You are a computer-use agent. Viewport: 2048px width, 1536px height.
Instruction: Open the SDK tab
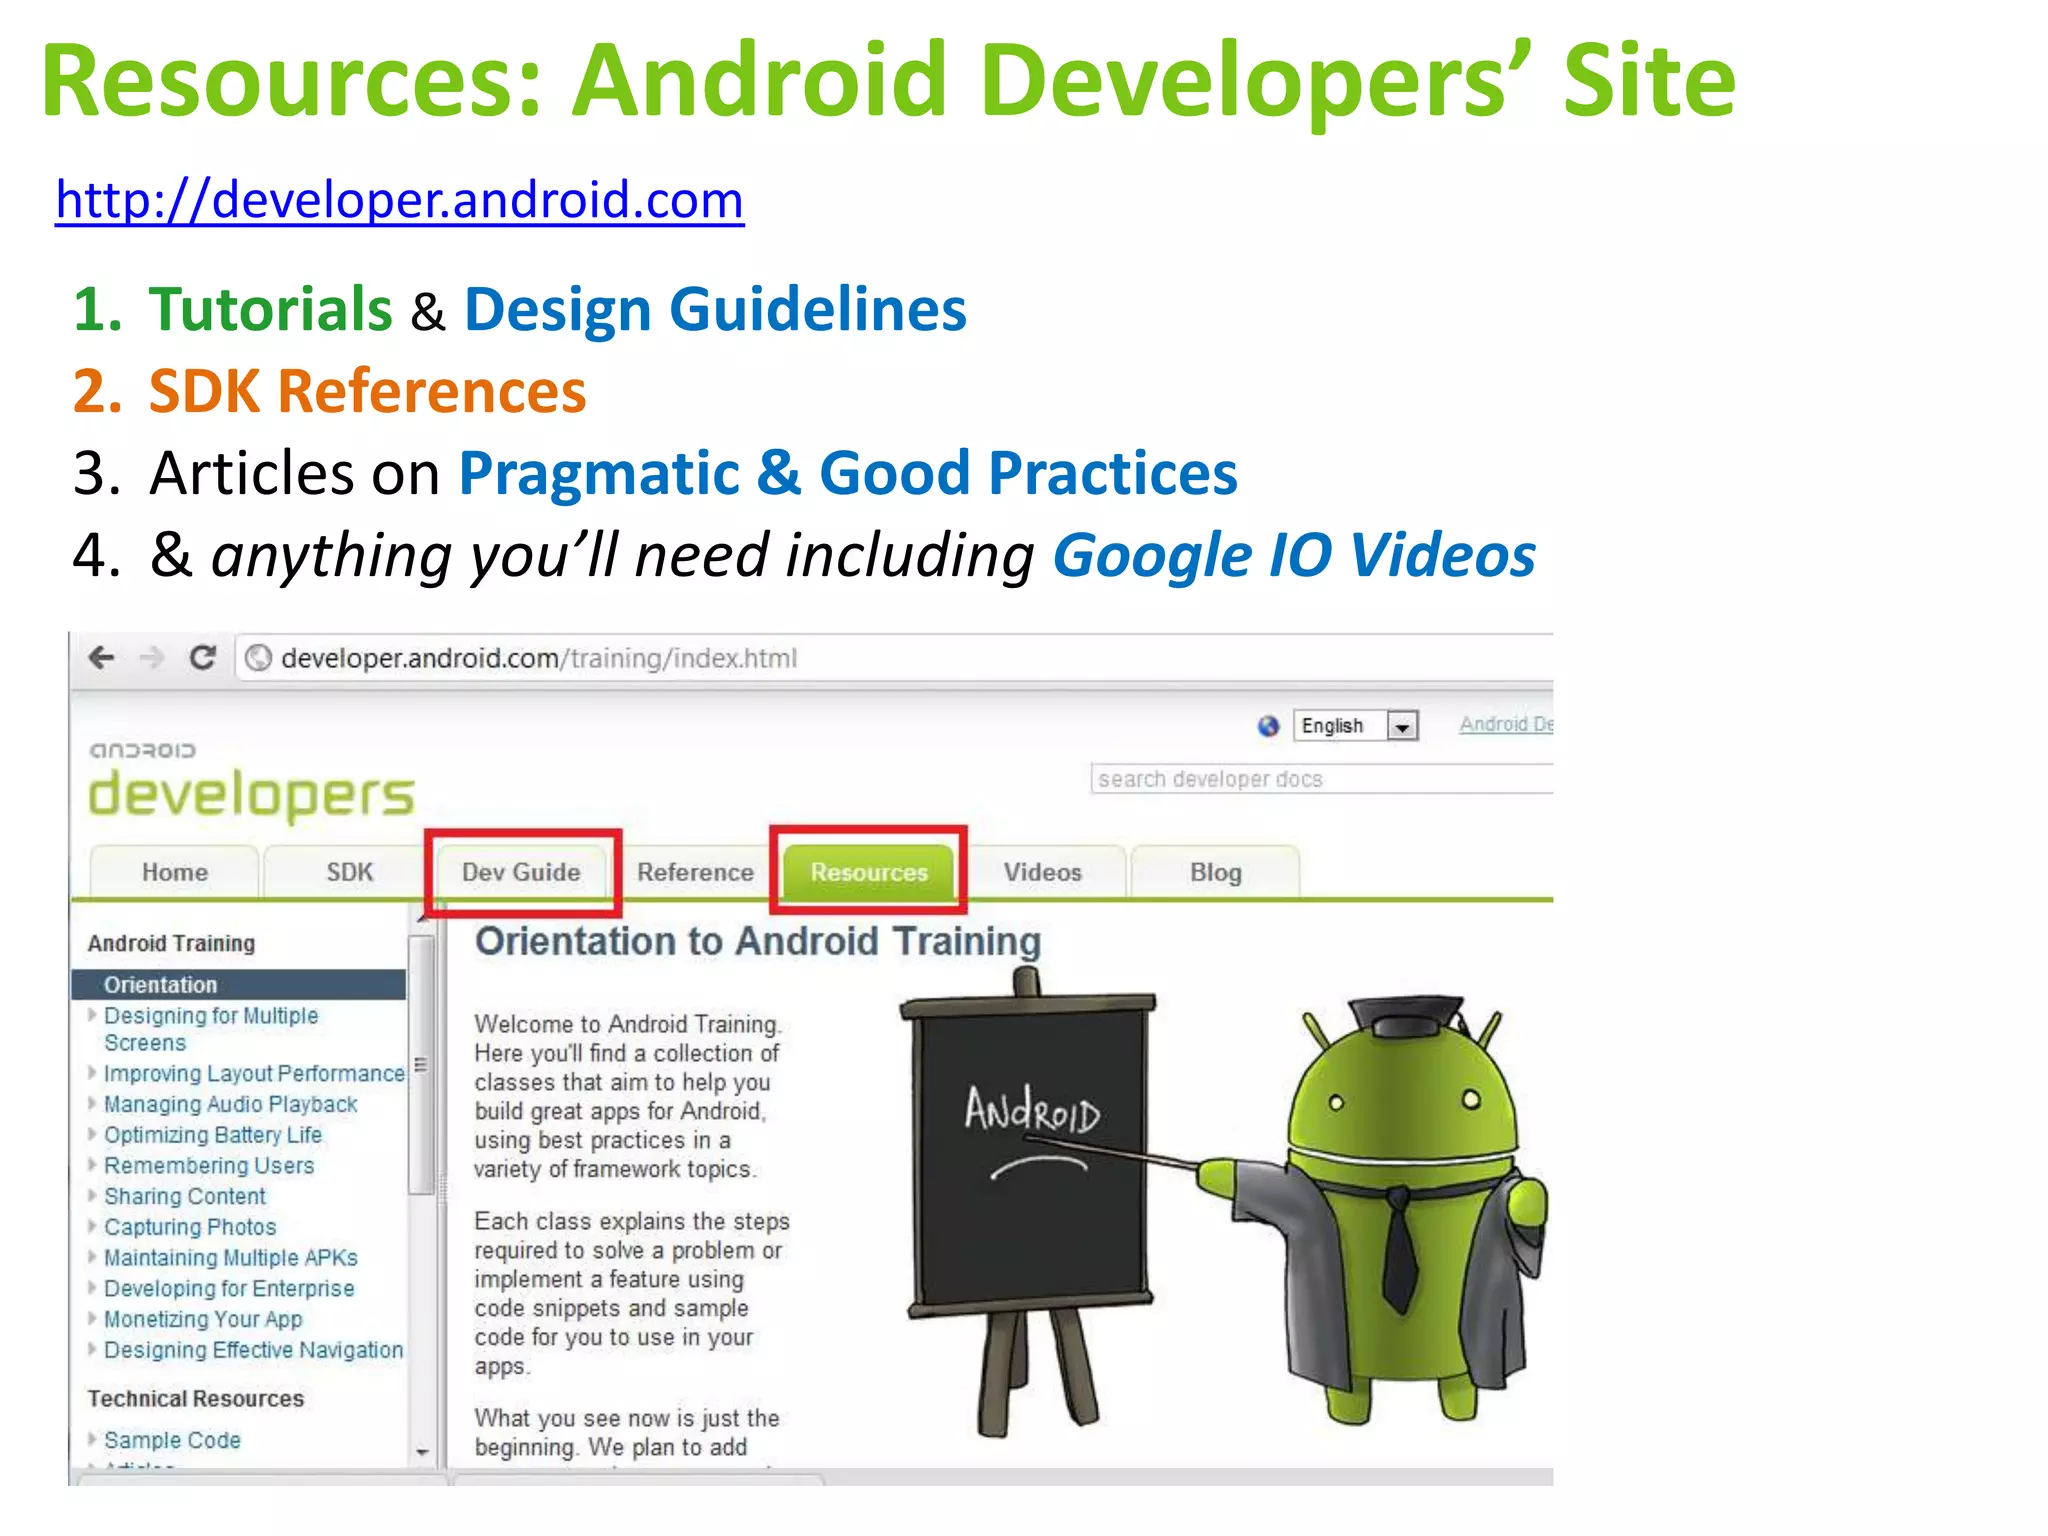(x=349, y=872)
